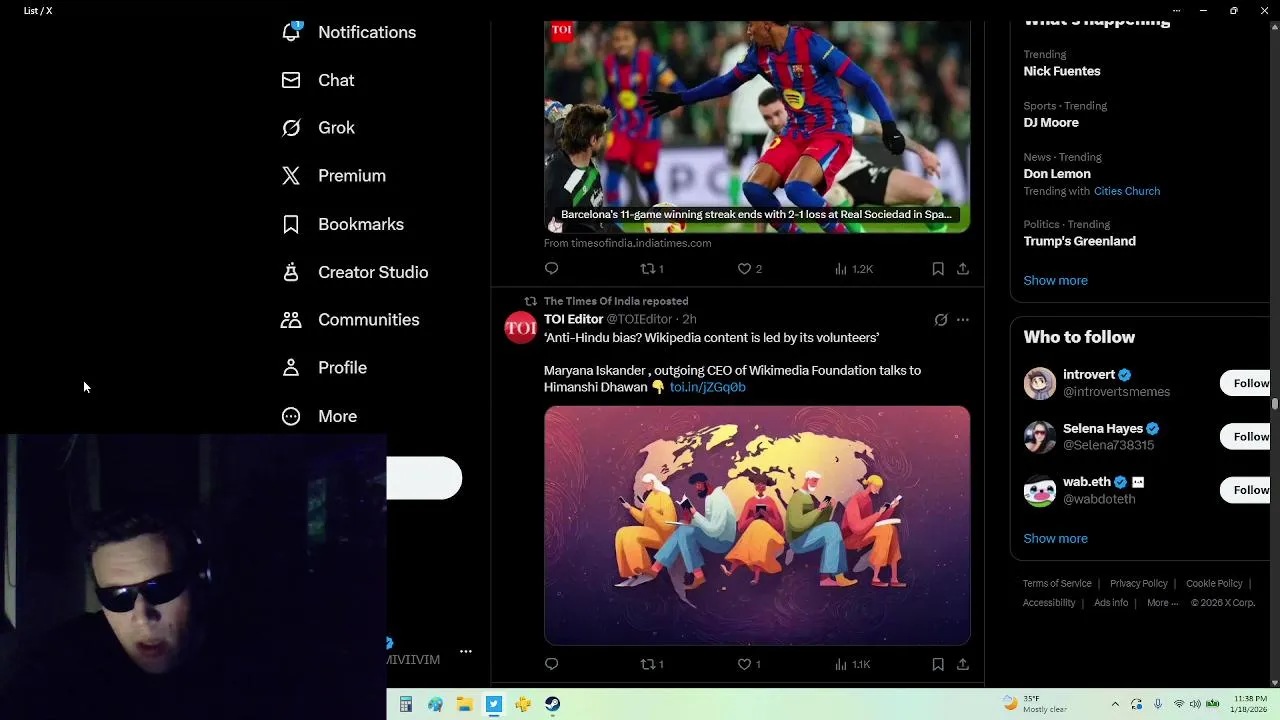Screen dimensions: 1280x720
Task: Click the X Premium logo icon
Action: (x=291, y=176)
